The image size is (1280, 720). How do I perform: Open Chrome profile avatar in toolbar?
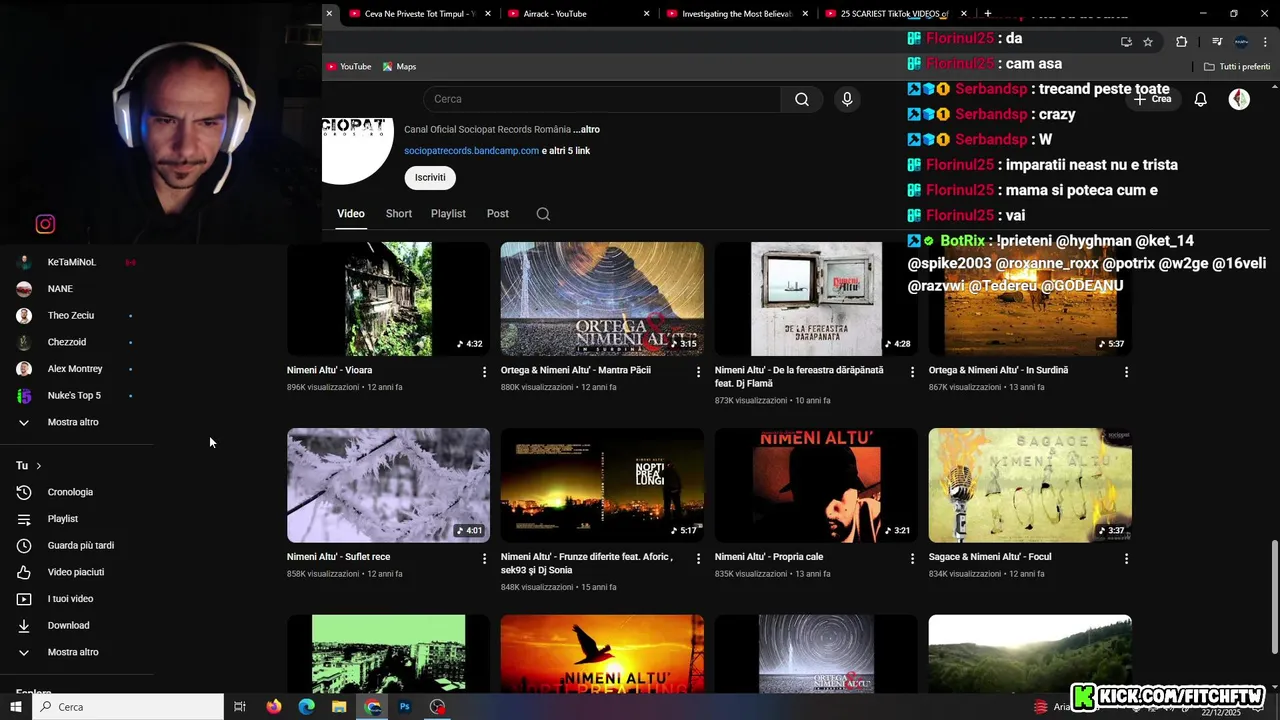pyautogui.click(x=1241, y=42)
